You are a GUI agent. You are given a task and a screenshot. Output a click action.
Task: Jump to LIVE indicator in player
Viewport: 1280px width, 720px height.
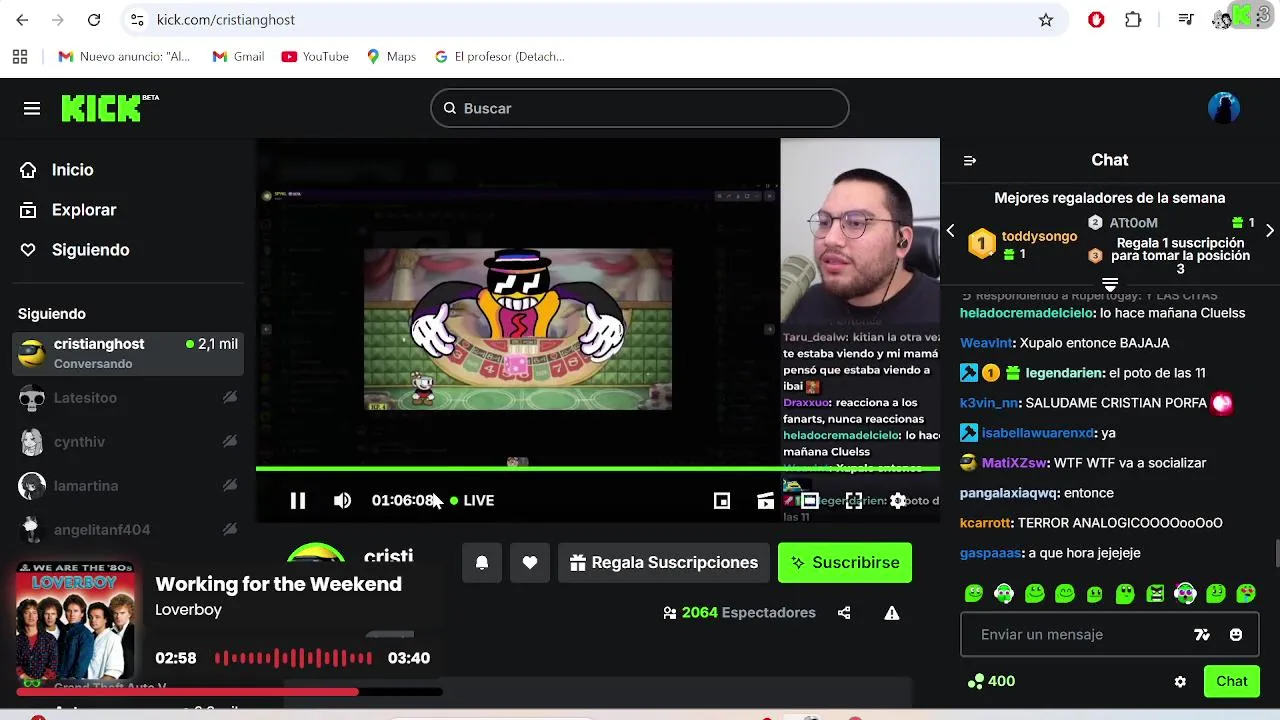472,500
